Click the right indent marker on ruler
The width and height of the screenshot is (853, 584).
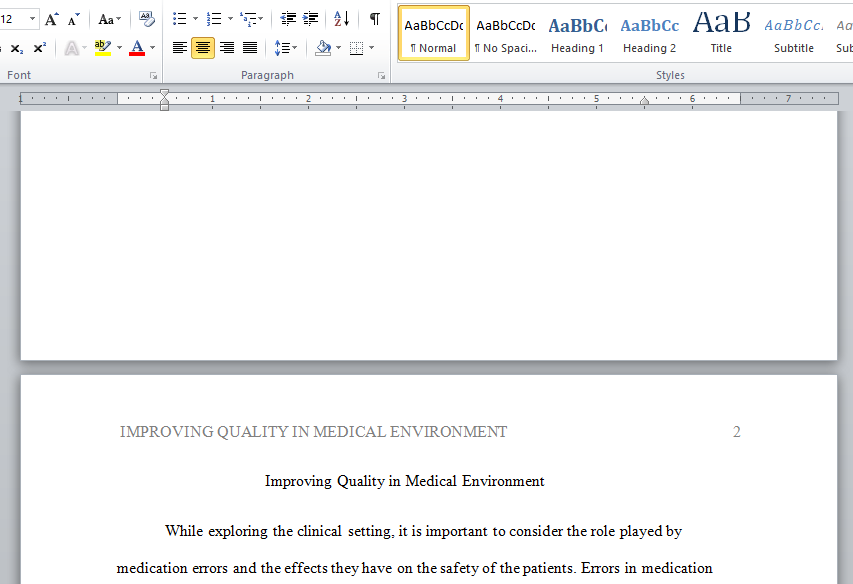[x=645, y=101]
